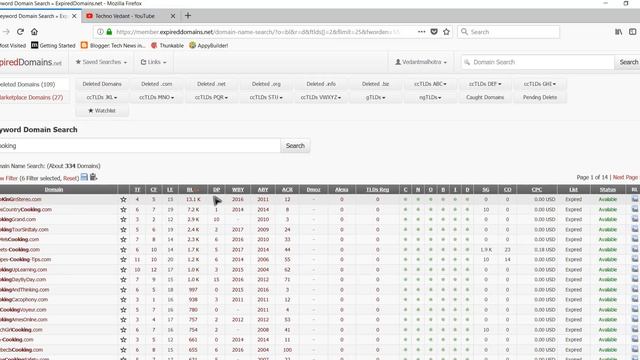The image size is (640, 360).
Task: Show site security info via padlock icon
Action: coord(109,32)
